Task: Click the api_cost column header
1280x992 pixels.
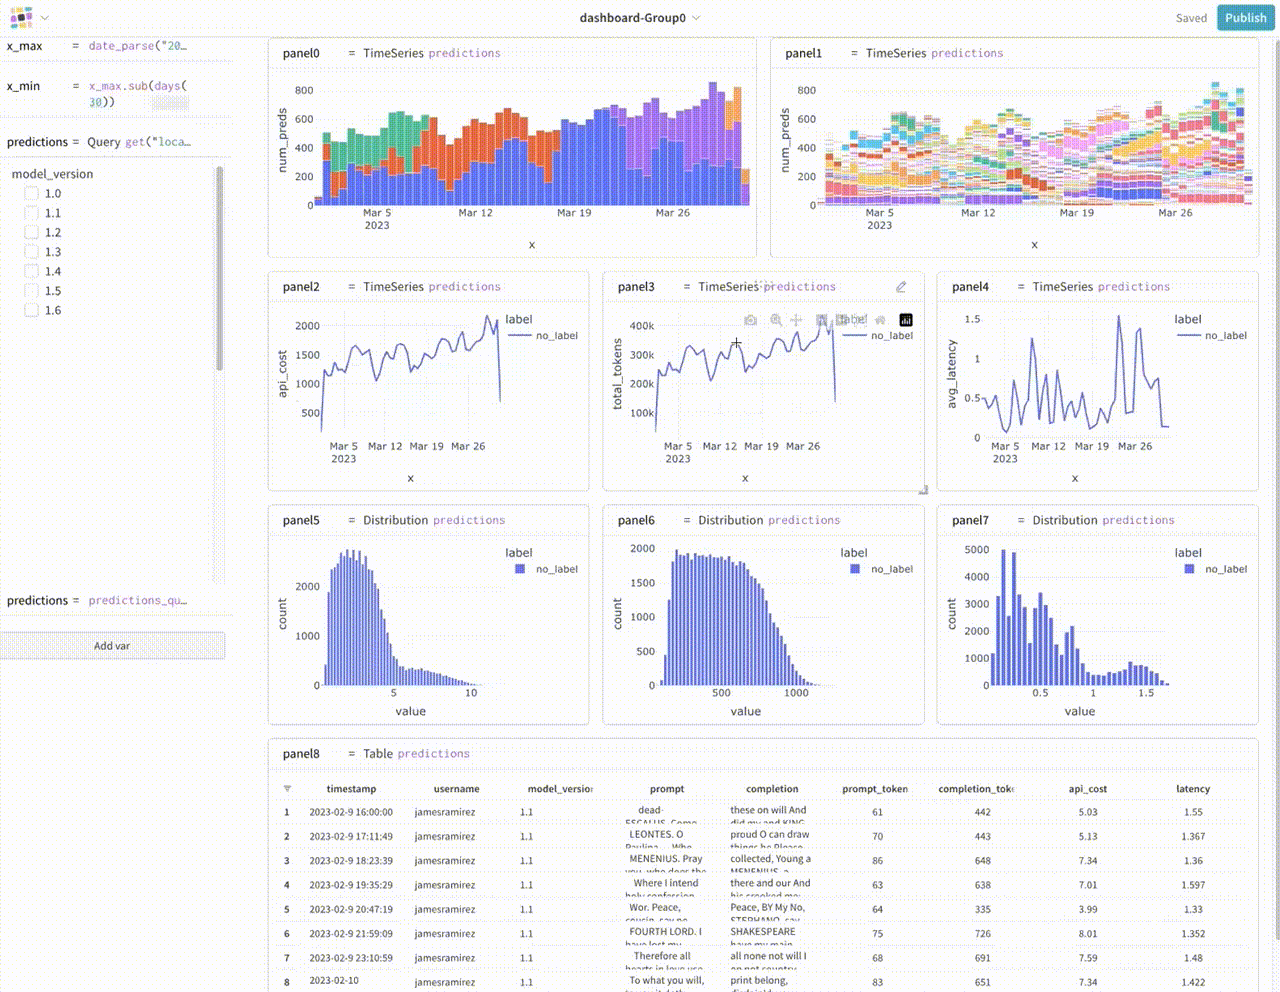Action: coord(1088,789)
